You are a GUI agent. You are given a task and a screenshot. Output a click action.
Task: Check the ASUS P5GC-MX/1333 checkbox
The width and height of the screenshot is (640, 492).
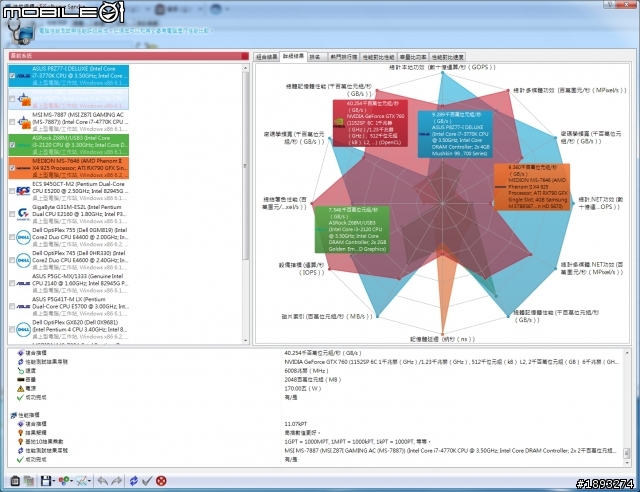tap(12, 283)
